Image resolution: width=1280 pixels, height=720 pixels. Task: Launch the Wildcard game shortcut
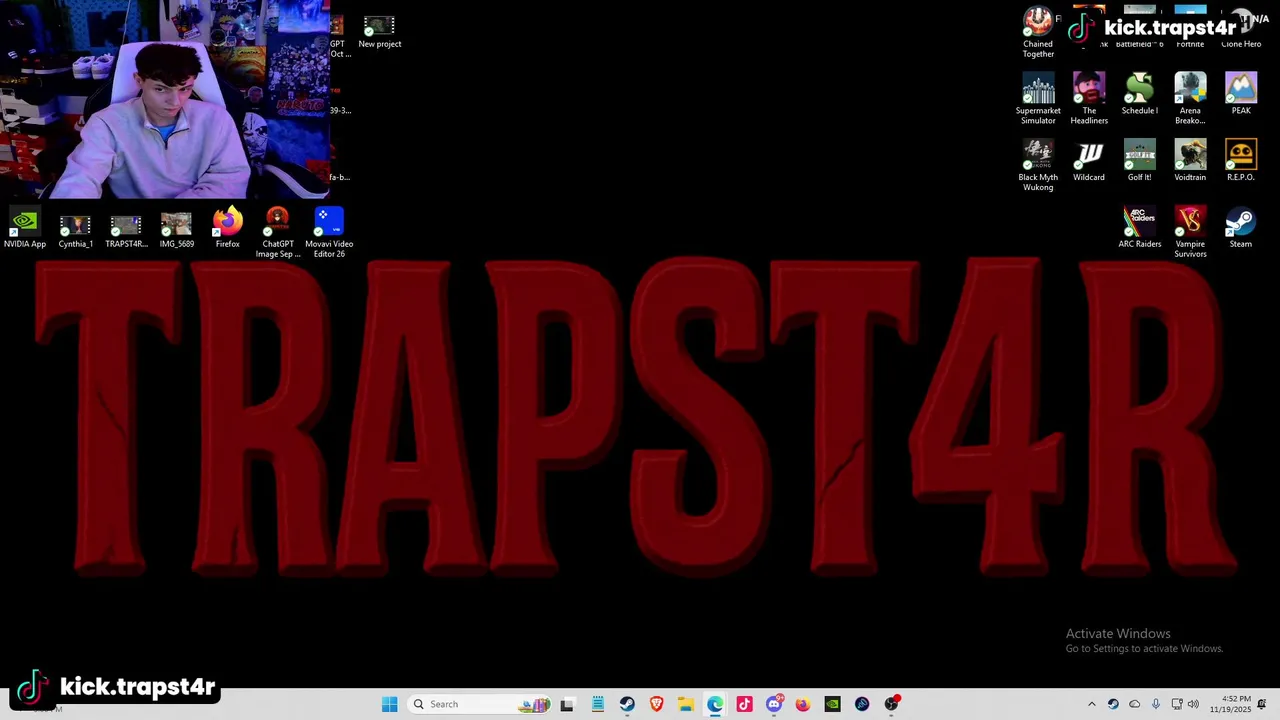coord(1089,161)
